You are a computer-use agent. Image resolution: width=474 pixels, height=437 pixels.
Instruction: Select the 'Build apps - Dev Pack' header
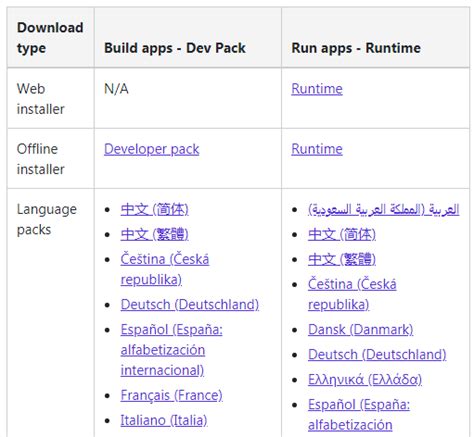pyautogui.click(x=175, y=48)
